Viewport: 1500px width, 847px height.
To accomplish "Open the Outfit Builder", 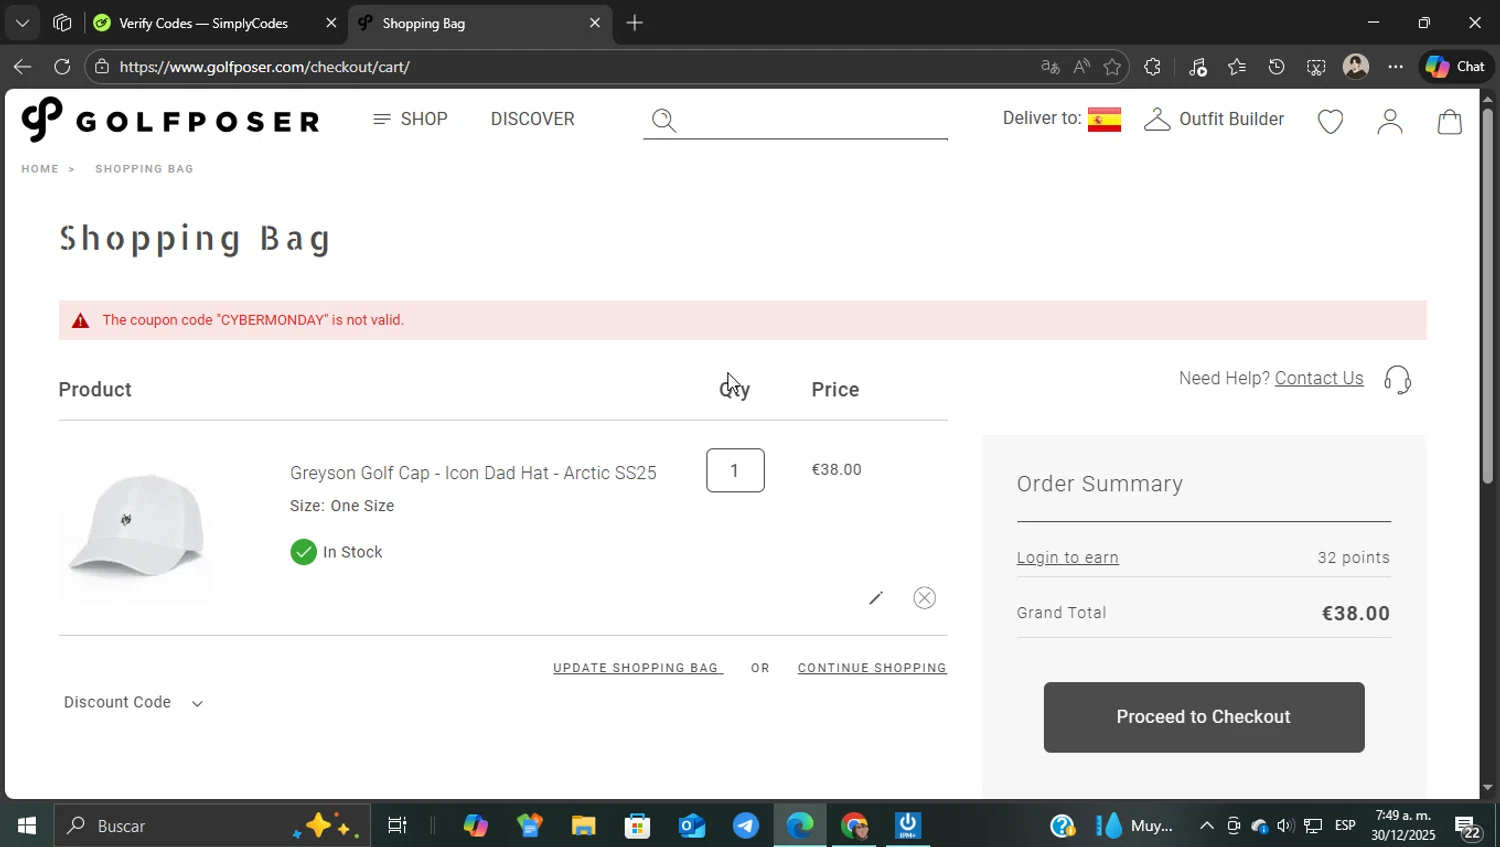I will 1214,119.
